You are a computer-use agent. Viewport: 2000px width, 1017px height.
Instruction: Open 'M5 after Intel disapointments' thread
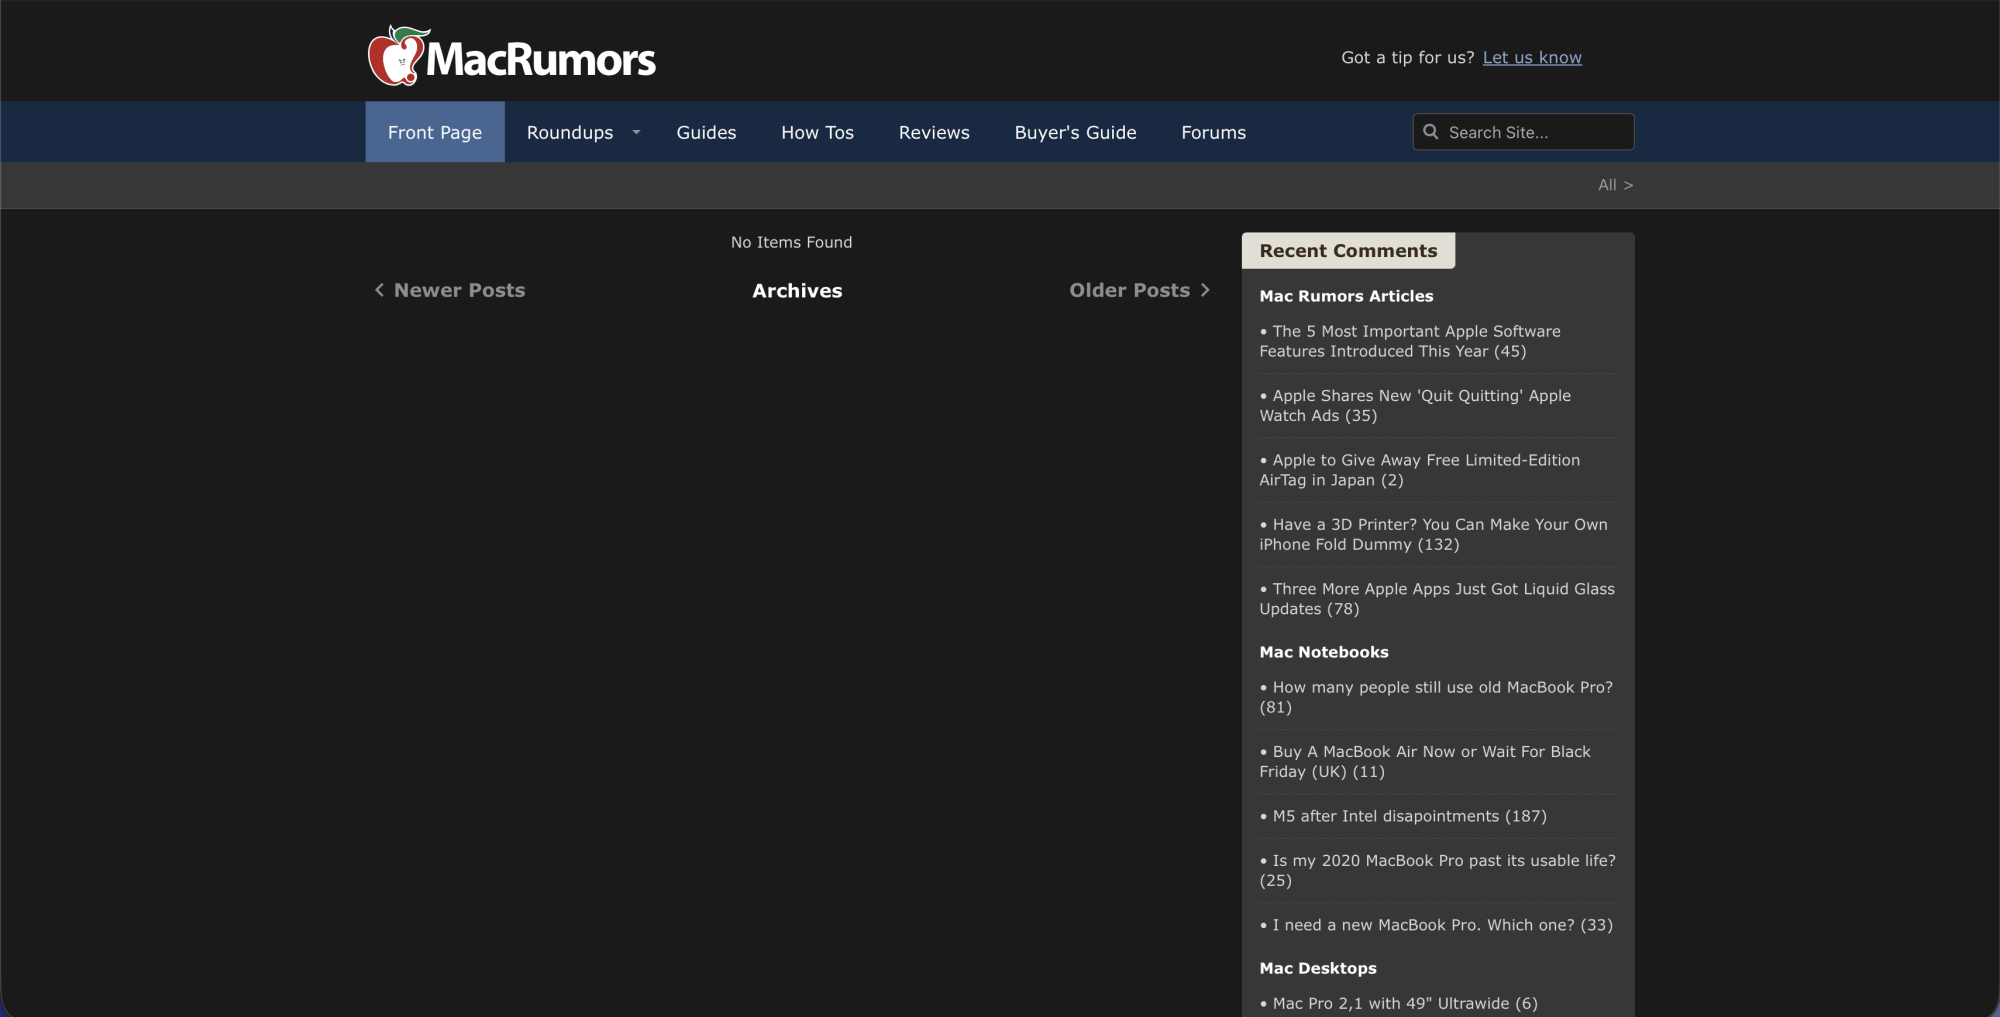[1403, 816]
